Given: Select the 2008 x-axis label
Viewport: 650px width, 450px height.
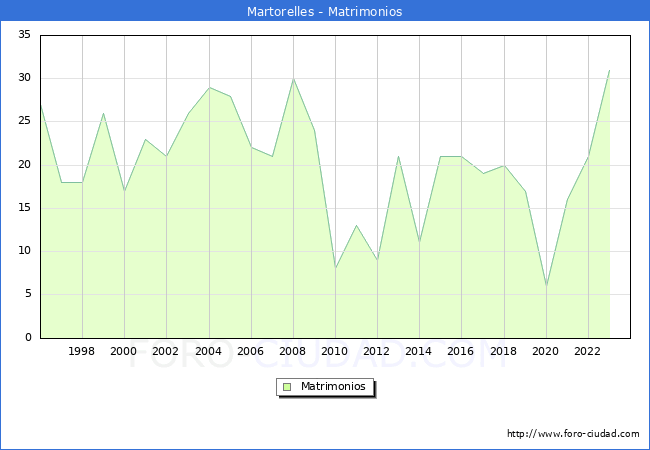Looking at the screenshot, I should 293,352.
